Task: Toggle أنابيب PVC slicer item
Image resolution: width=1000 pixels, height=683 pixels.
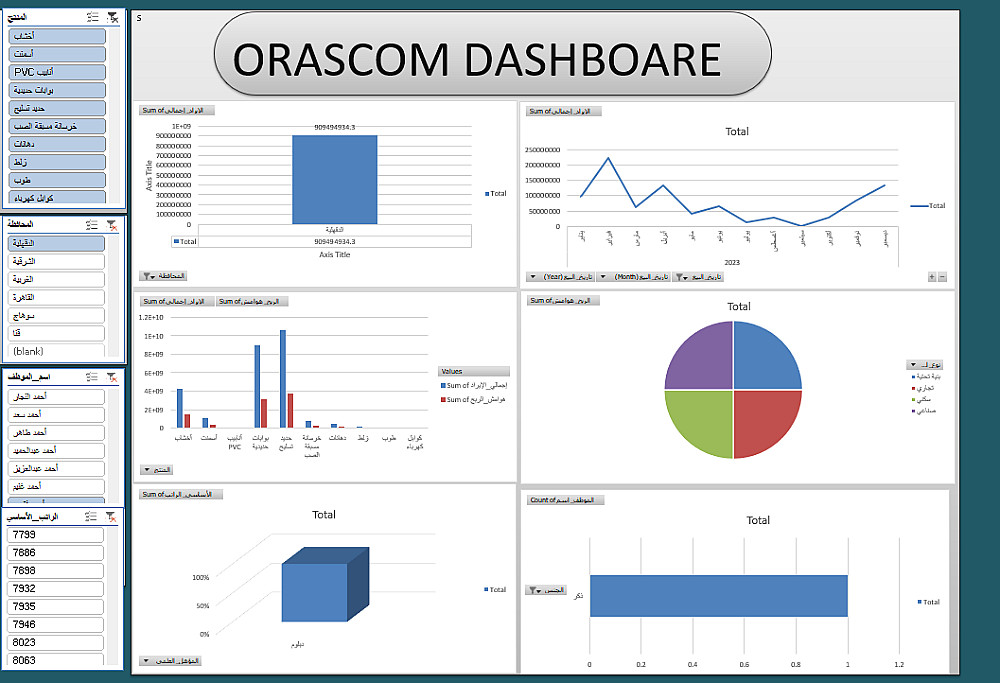Action: [57, 72]
